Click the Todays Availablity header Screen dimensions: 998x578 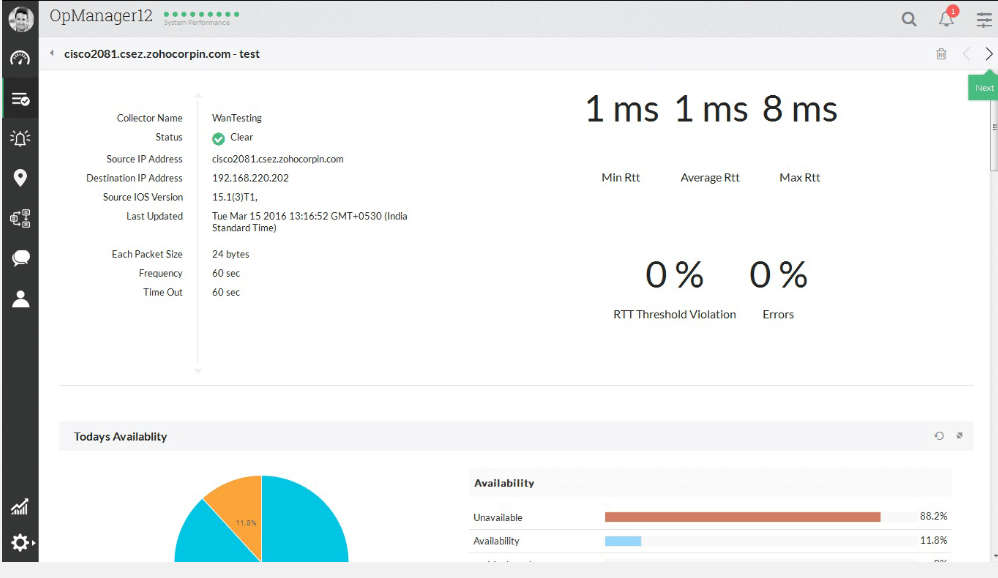click(x=120, y=437)
